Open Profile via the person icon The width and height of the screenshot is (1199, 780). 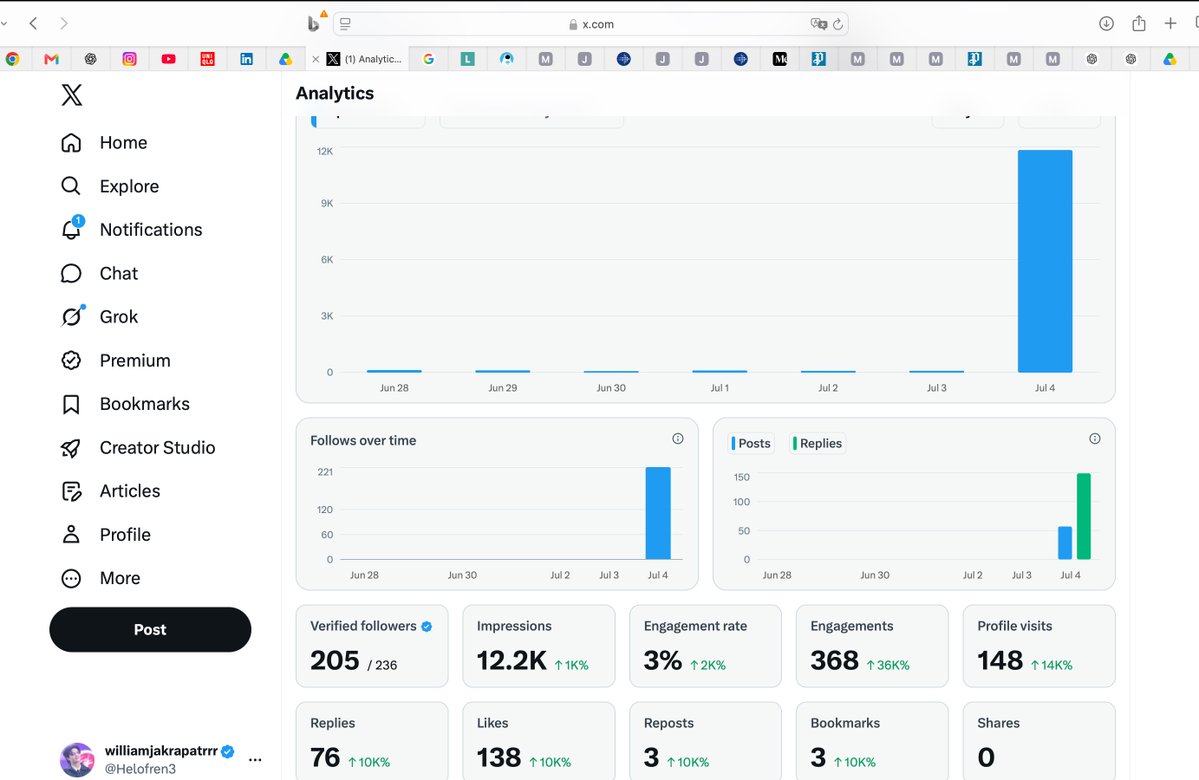point(71,535)
